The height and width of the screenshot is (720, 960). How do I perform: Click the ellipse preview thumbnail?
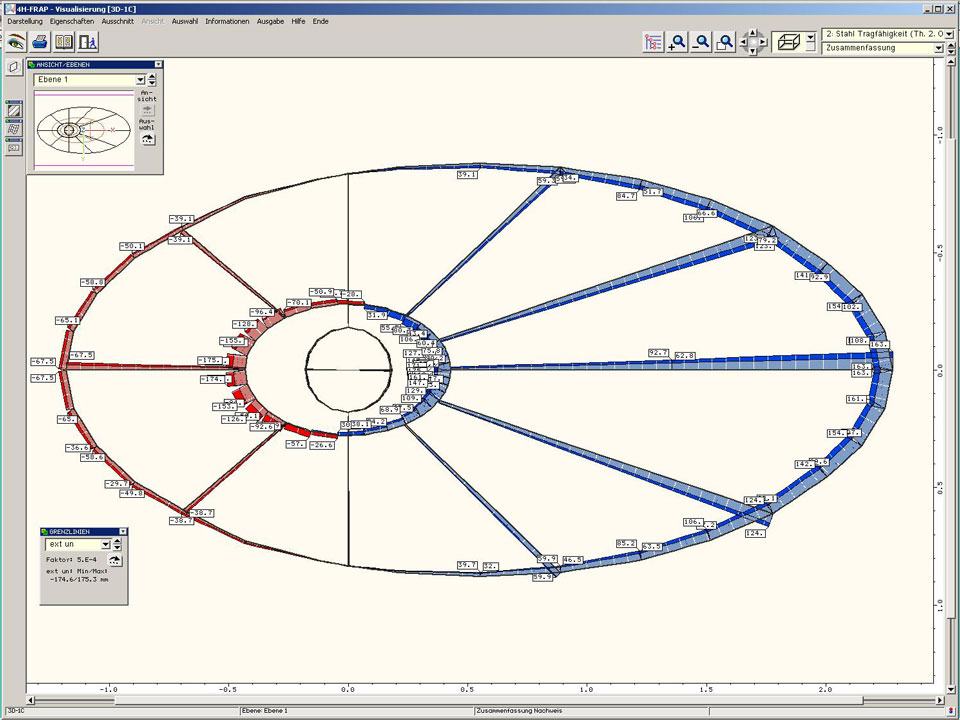pyautogui.click(x=83, y=130)
